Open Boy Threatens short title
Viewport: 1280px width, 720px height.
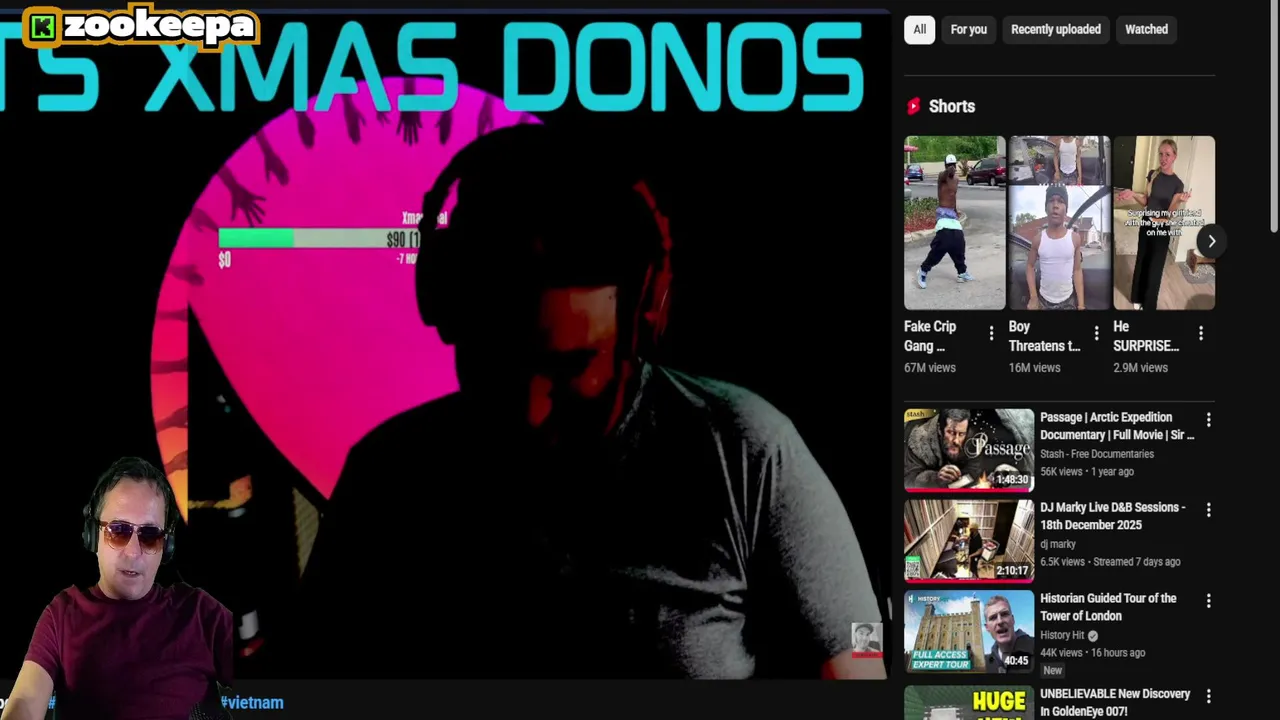pos(1044,336)
